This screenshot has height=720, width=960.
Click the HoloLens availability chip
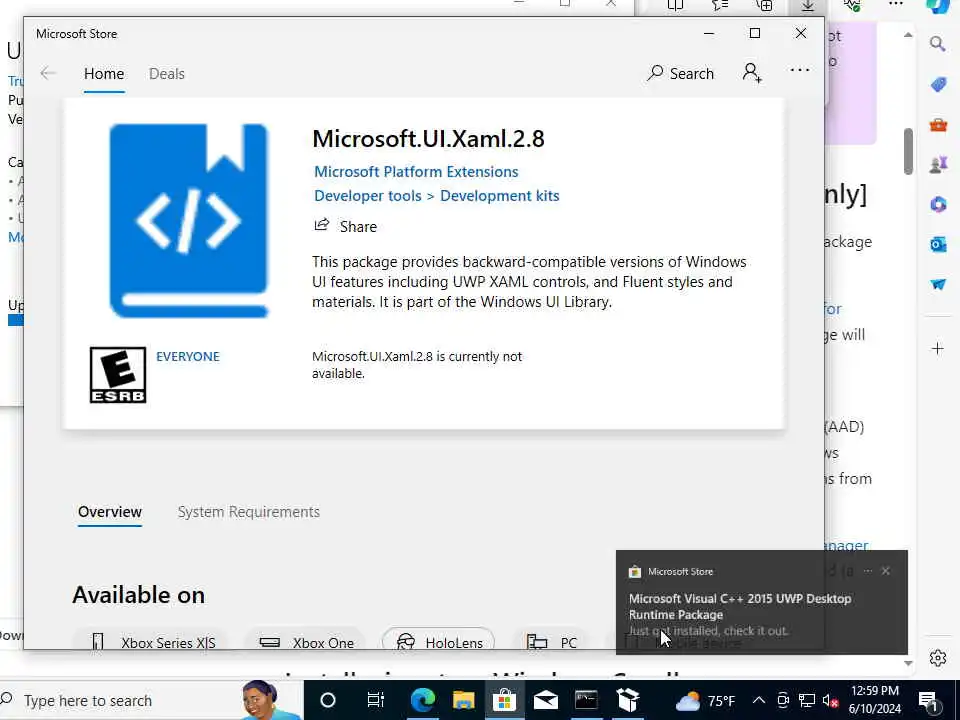pos(438,642)
